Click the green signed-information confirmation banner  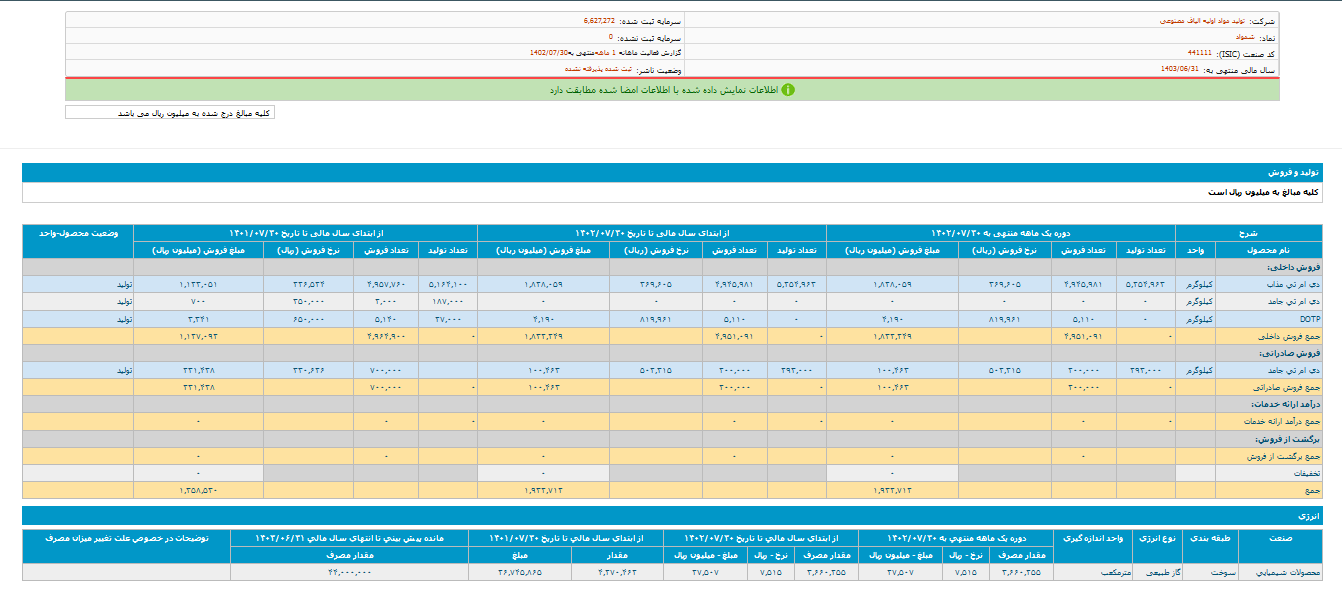pyautogui.click(x=670, y=90)
